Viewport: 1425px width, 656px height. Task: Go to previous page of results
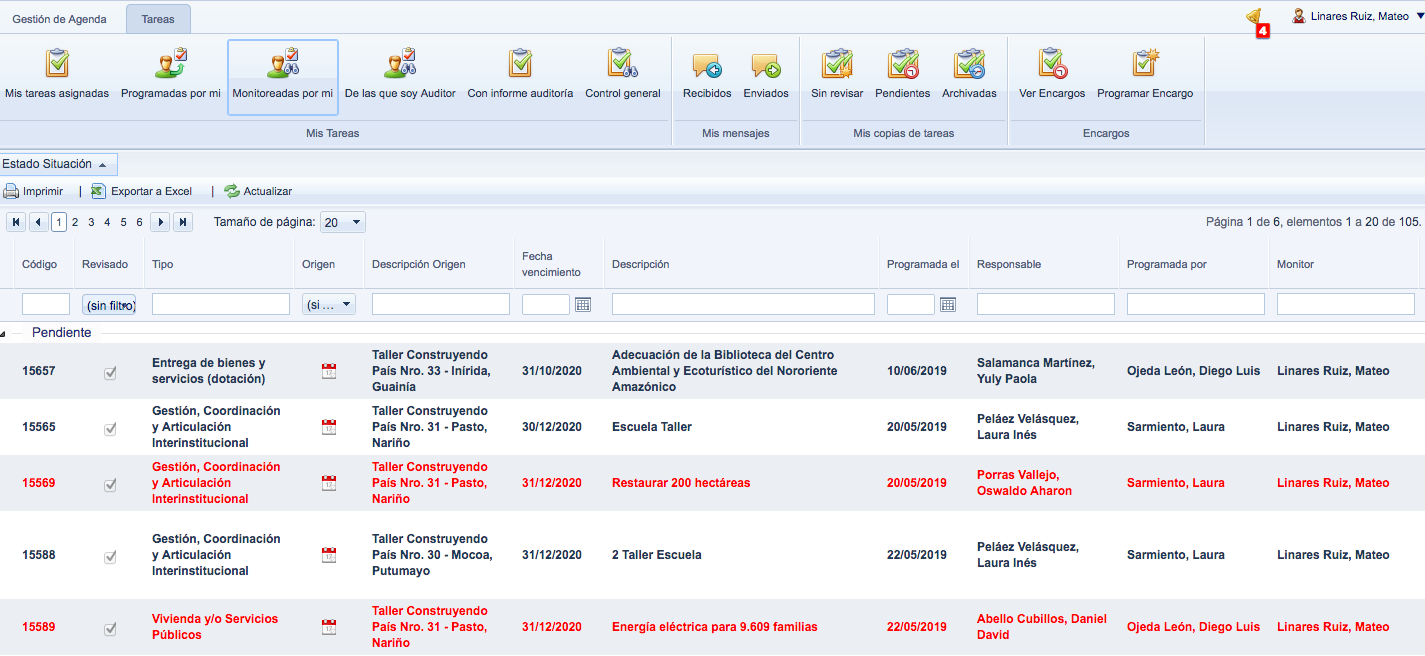pyautogui.click(x=39, y=222)
